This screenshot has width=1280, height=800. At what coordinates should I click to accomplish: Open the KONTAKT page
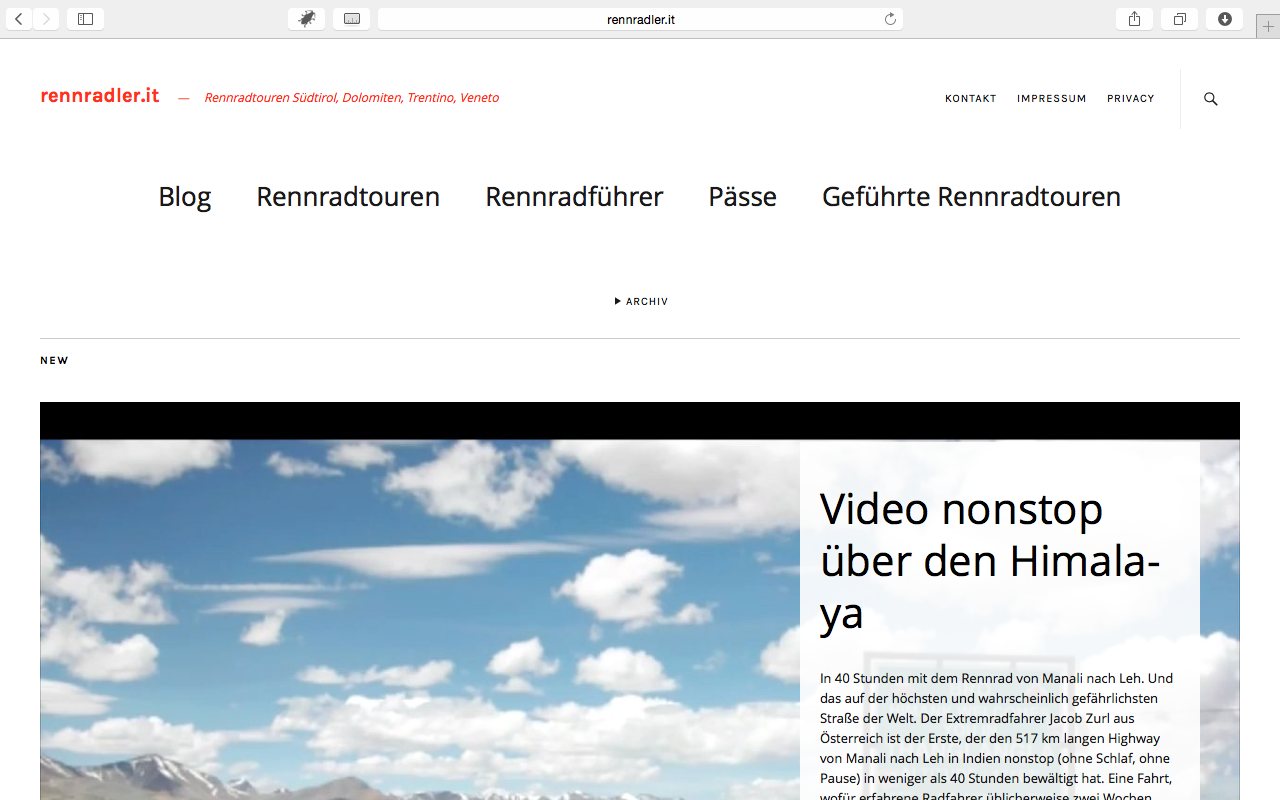970,98
